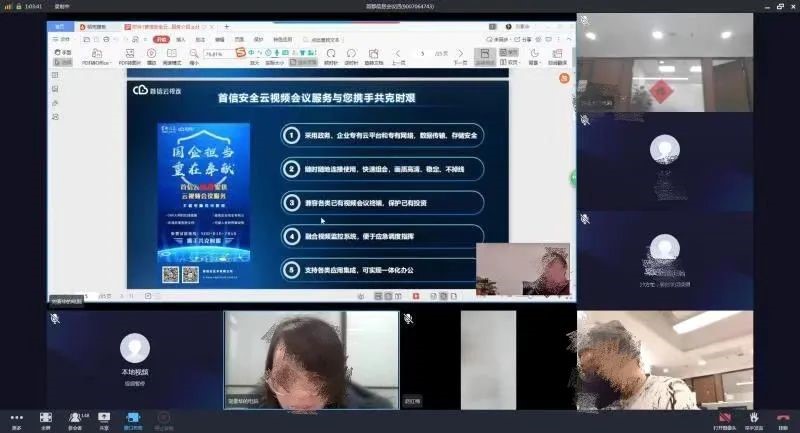
Task: Collapse the WPS ribbon with the chevron
Action: pos(569,39)
